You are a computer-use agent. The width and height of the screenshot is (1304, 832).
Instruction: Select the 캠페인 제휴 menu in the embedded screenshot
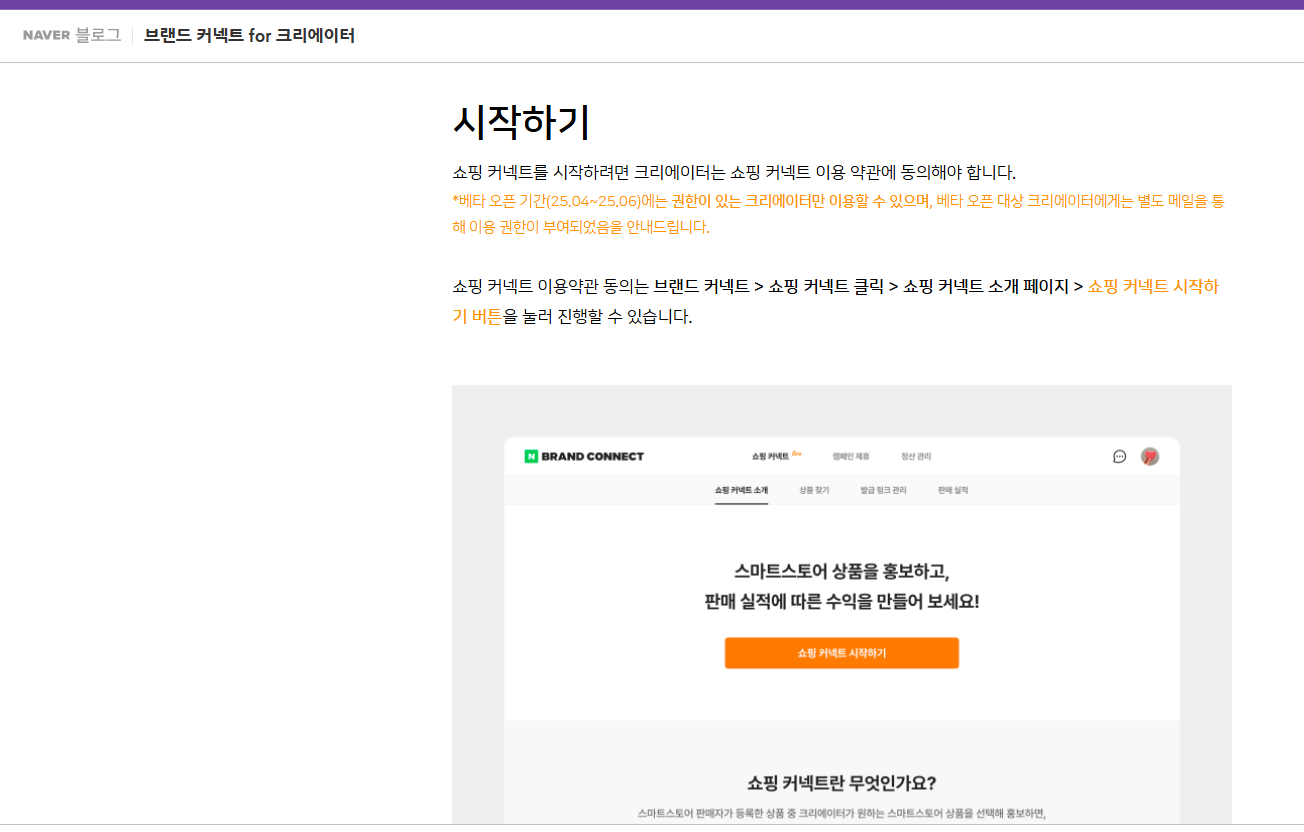[x=851, y=457]
